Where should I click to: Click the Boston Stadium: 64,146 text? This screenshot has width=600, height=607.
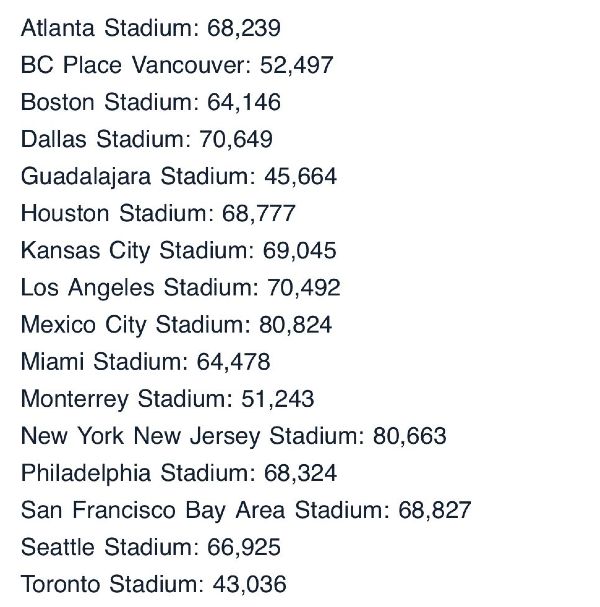[151, 102]
